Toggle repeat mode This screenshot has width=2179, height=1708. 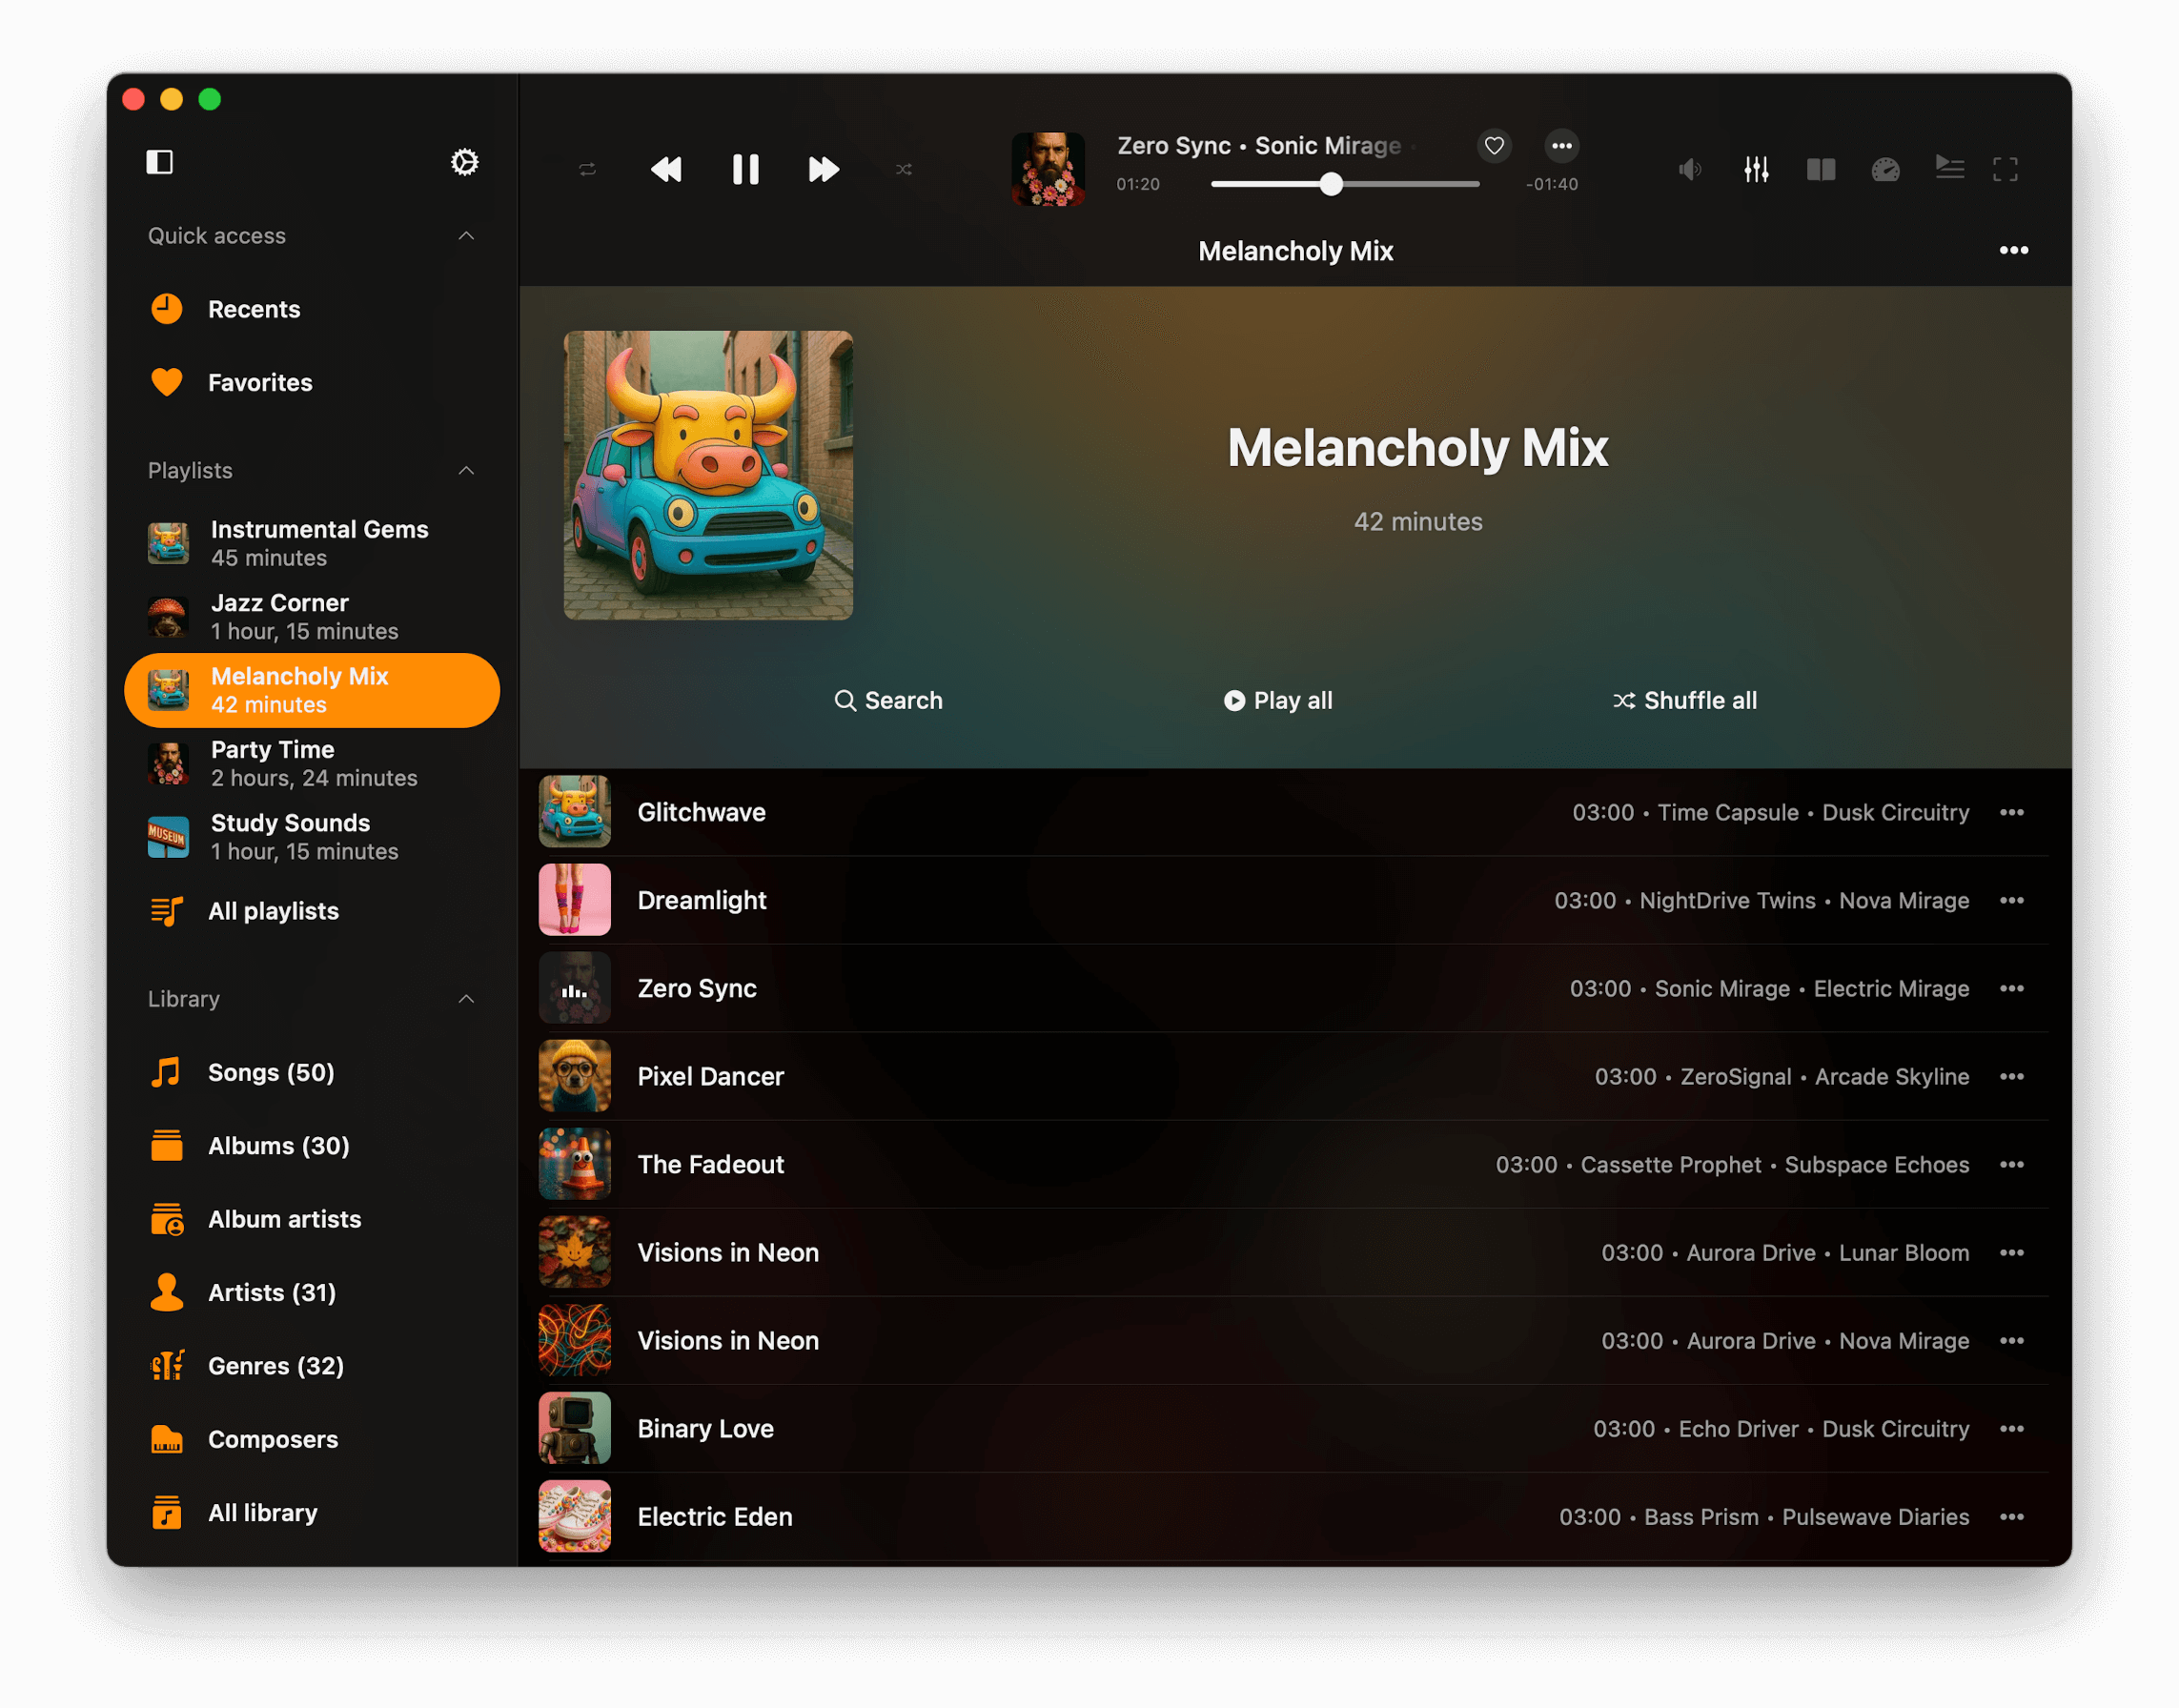click(x=587, y=169)
